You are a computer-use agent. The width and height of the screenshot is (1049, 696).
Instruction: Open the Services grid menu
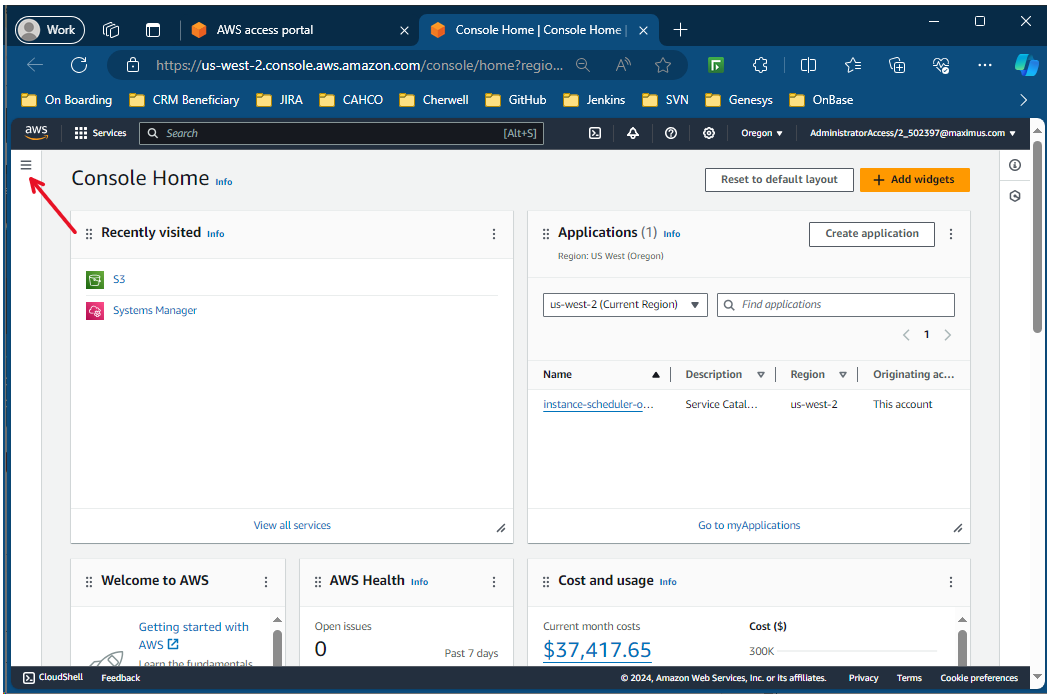point(100,133)
